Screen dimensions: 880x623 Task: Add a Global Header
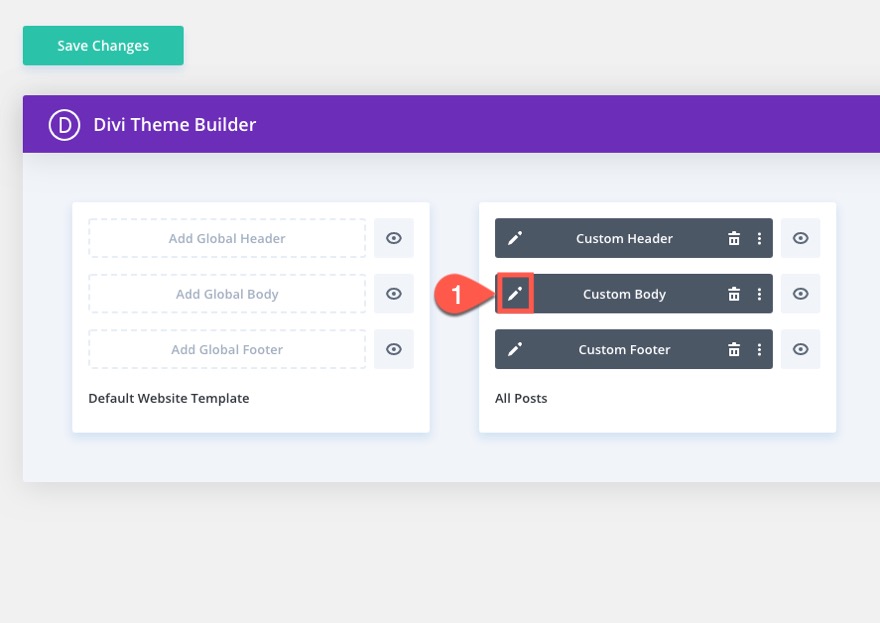click(x=227, y=238)
